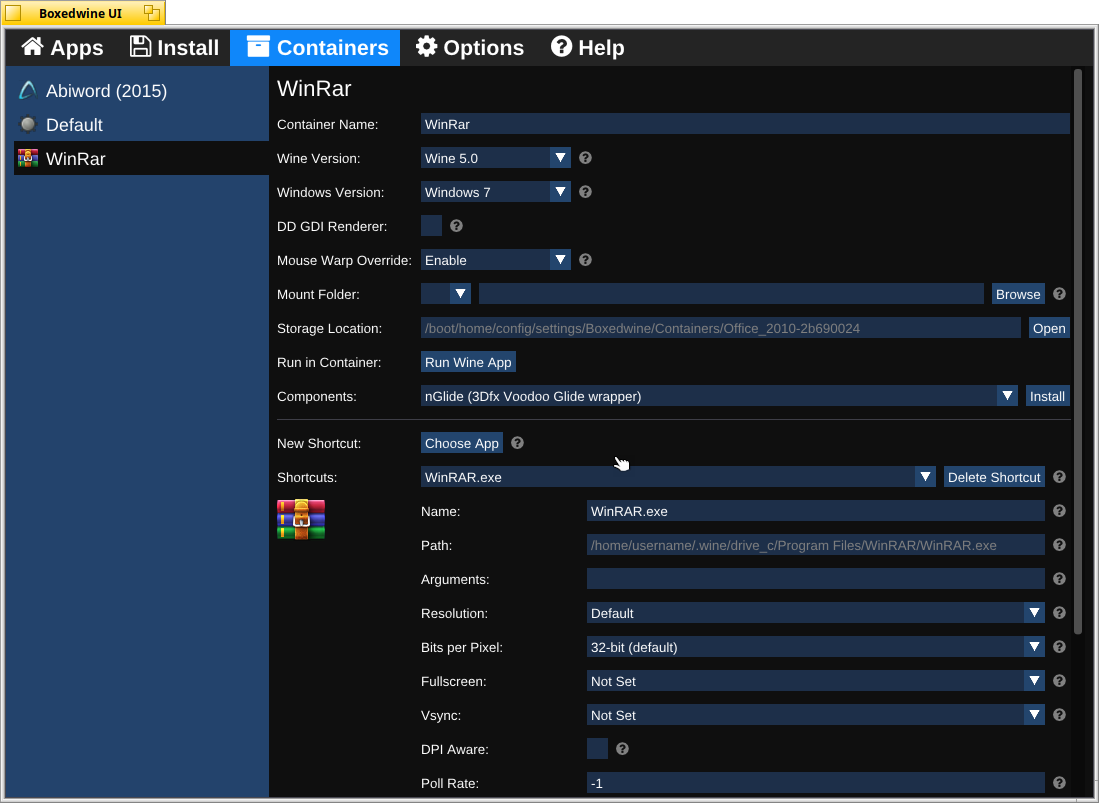Show help for Mount Folder
The width and height of the screenshot is (1099, 803).
coord(1059,294)
